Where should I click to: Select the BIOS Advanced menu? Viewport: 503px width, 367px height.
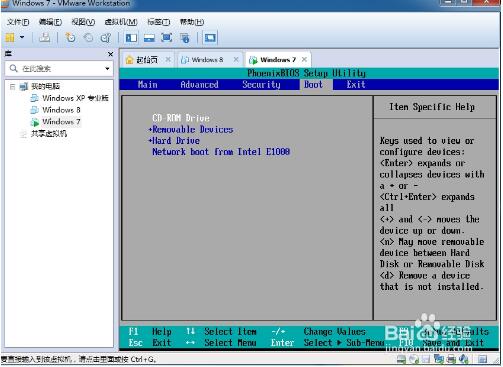click(x=199, y=85)
